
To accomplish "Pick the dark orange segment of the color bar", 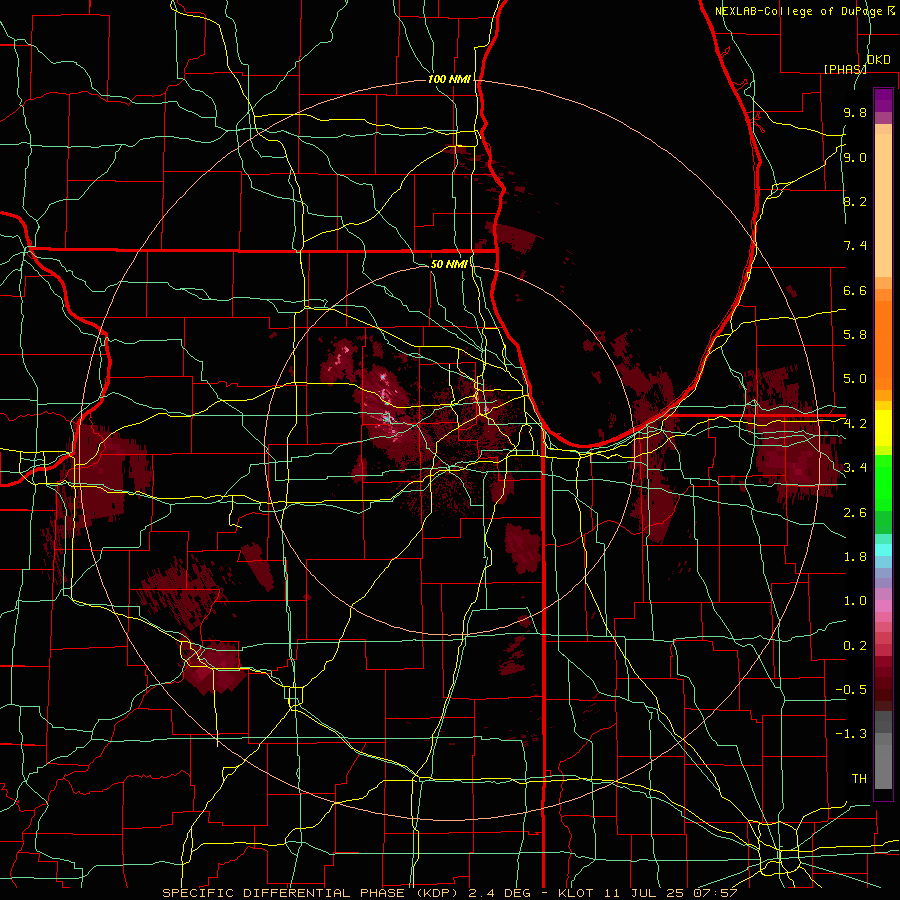I will point(883,344).
